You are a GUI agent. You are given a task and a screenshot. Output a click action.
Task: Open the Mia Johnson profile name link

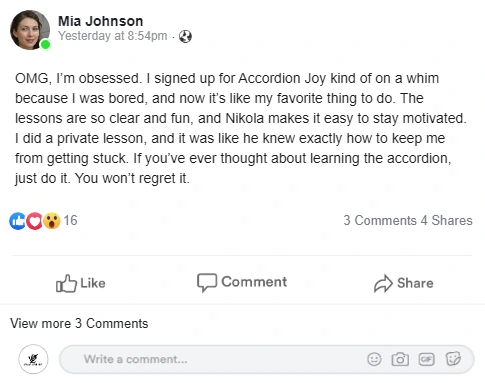[101, 21]
